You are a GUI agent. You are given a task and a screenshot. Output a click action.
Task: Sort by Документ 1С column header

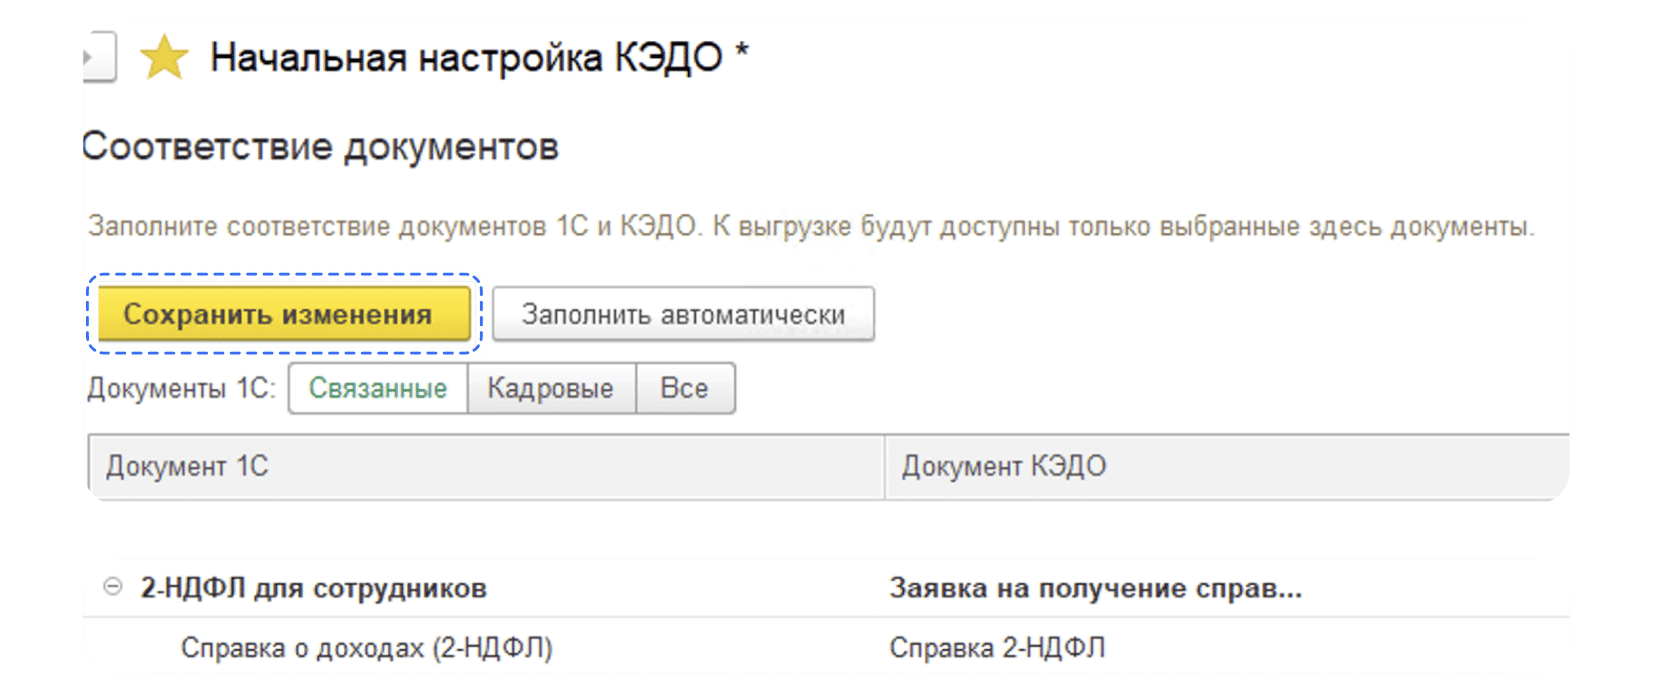tap(486, 466)
